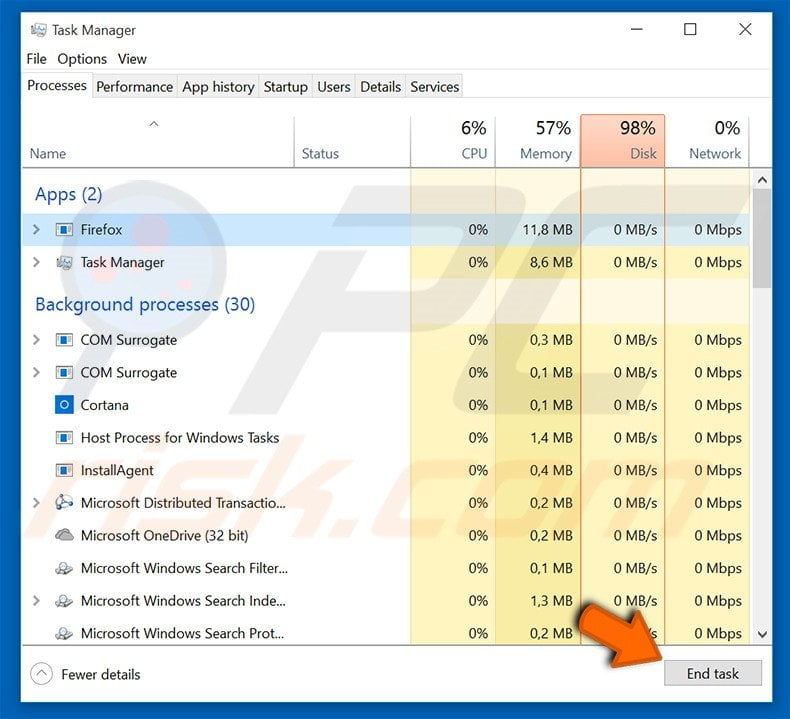Click the Task Manager row icon
This screenshot has width=790, height=719.
(64, 263)
